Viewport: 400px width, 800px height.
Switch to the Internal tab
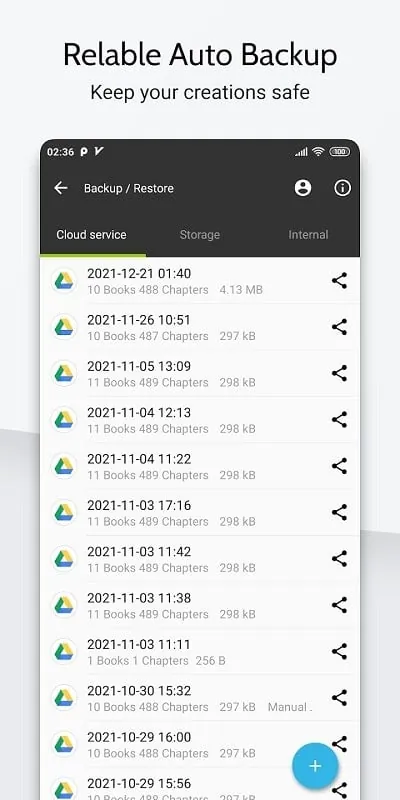pyautogui.click(x=308, y=235)
